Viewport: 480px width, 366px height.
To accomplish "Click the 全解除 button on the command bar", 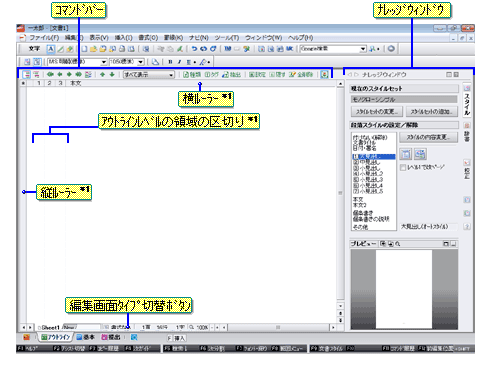I will click(301, 74).
